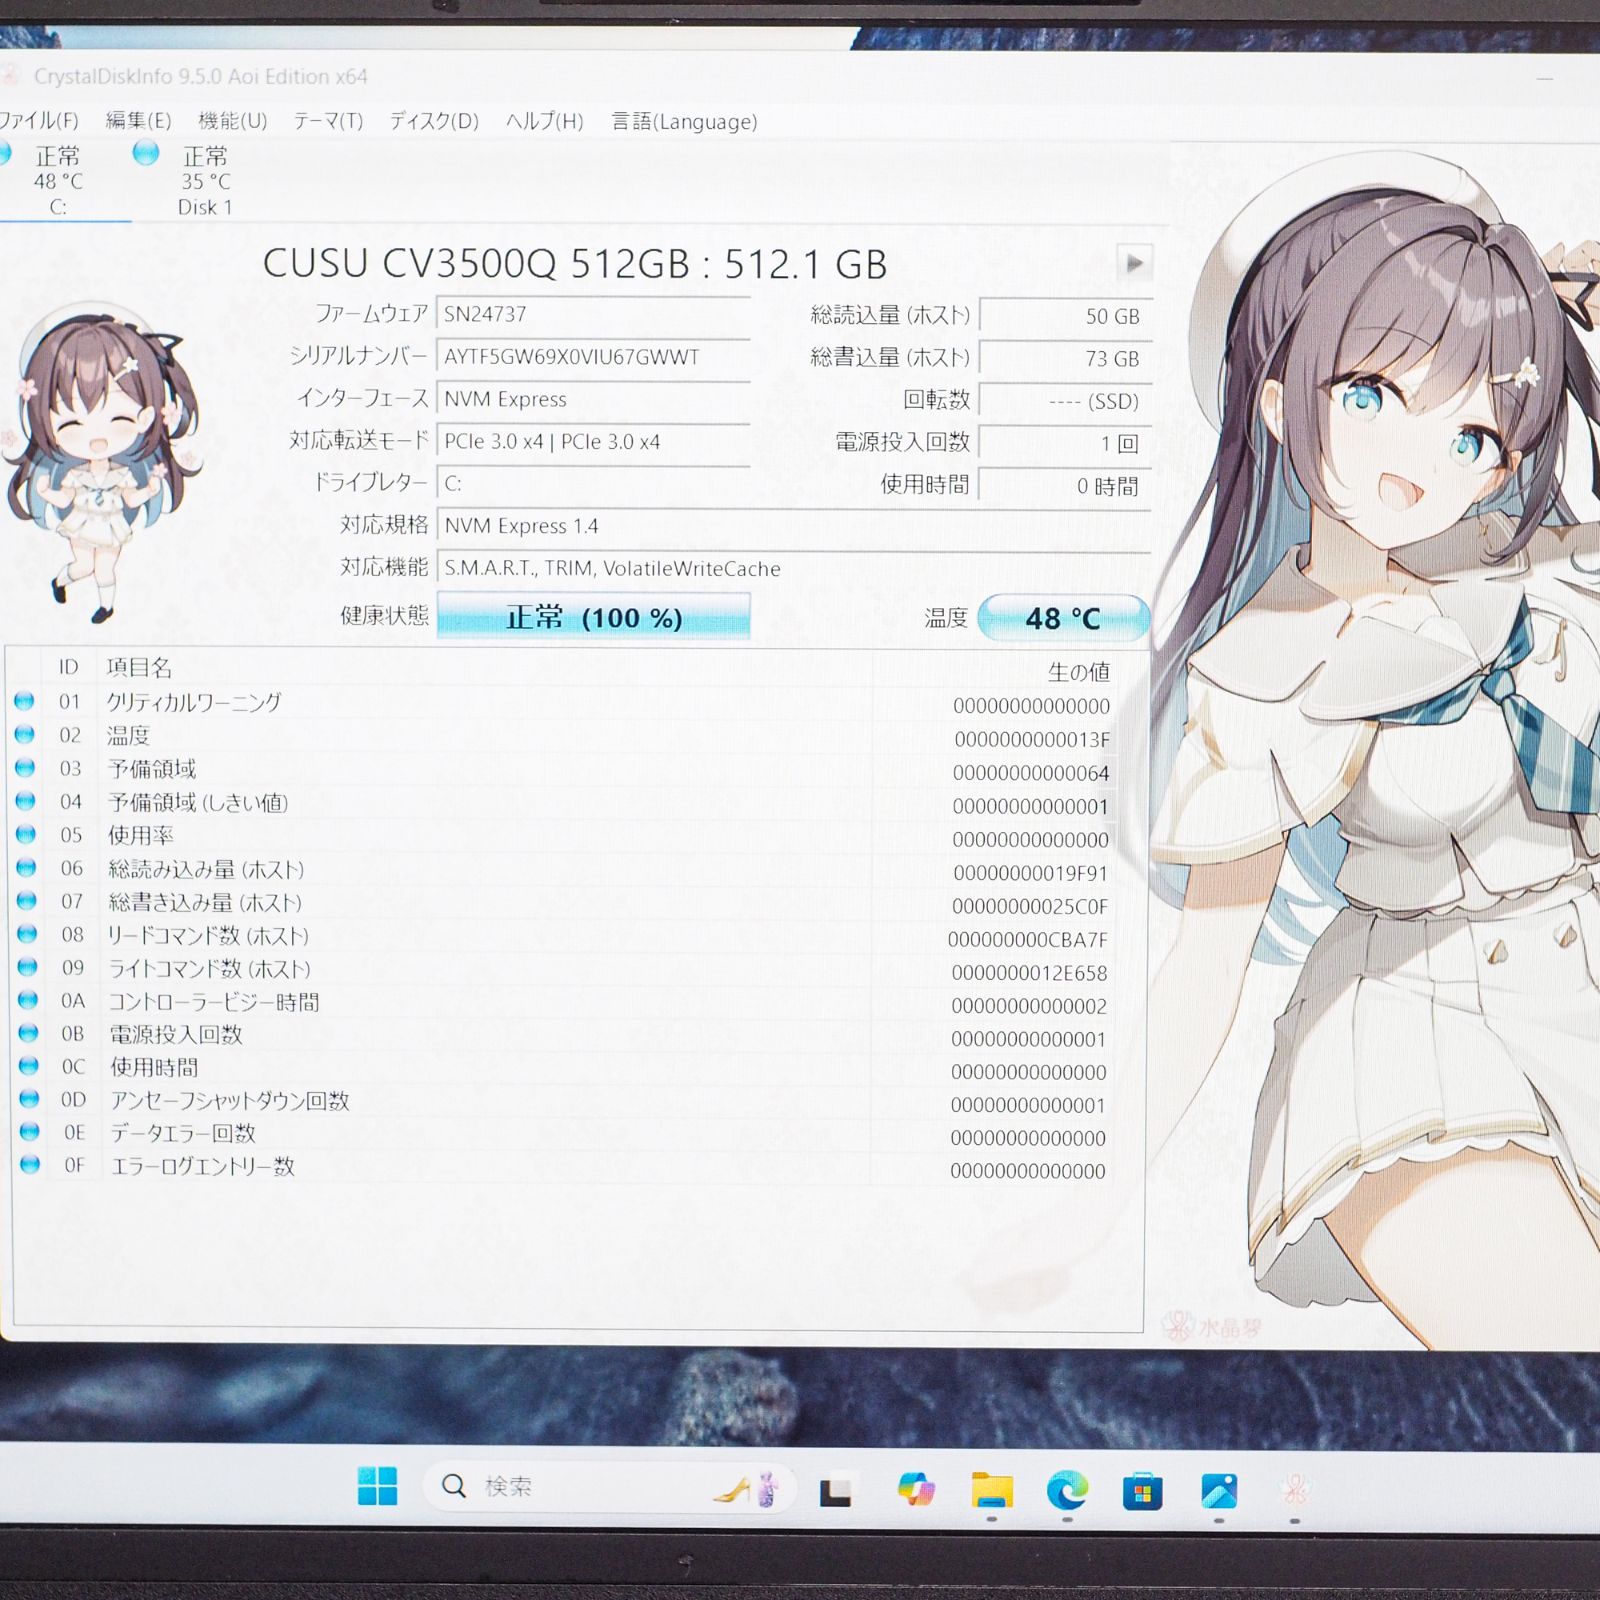Screen dimensions: 1600x1600
Task: Open the Photos app from the taskbar
Action: (1219, 1491)
